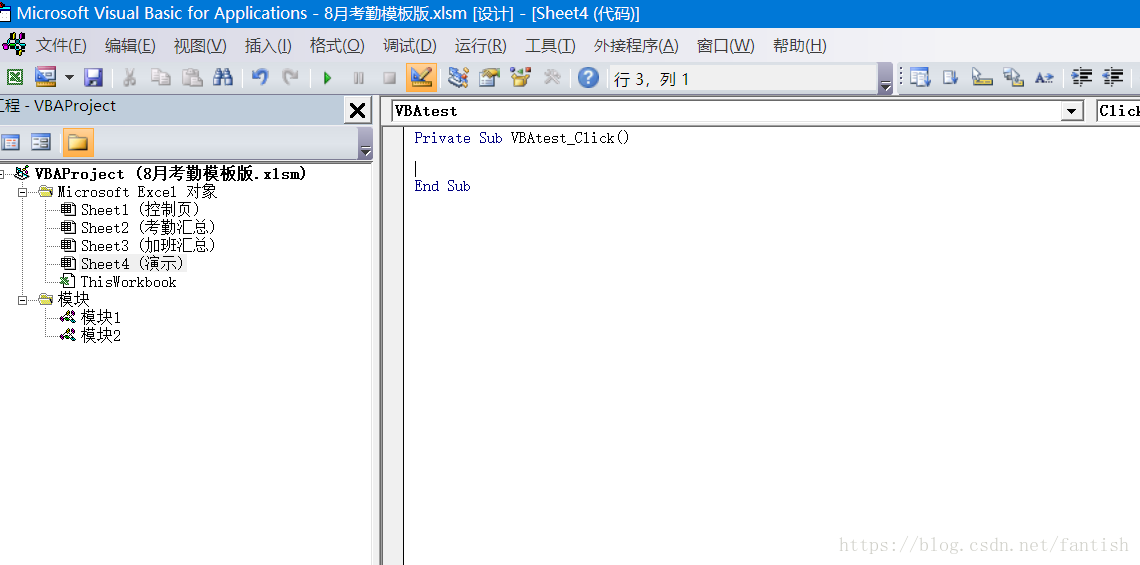
Task: Click the End Sub code line
Action: coord(442,186)
